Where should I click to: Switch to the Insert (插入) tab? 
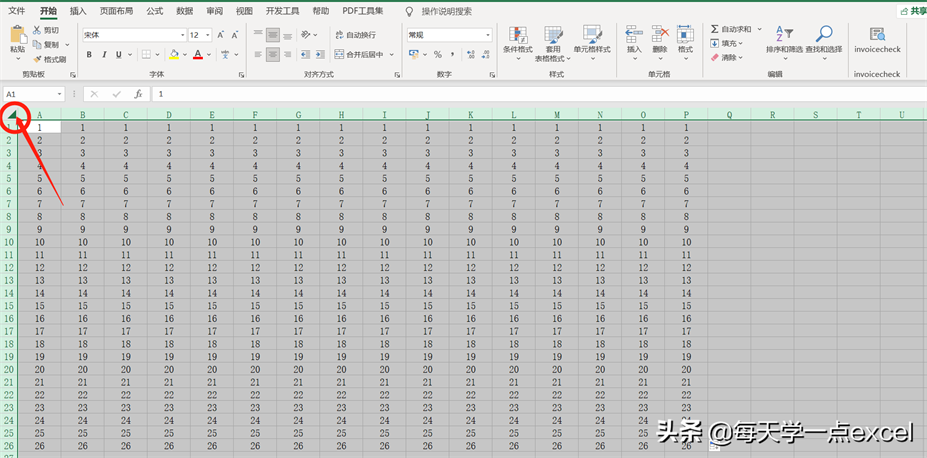(78, 11)
